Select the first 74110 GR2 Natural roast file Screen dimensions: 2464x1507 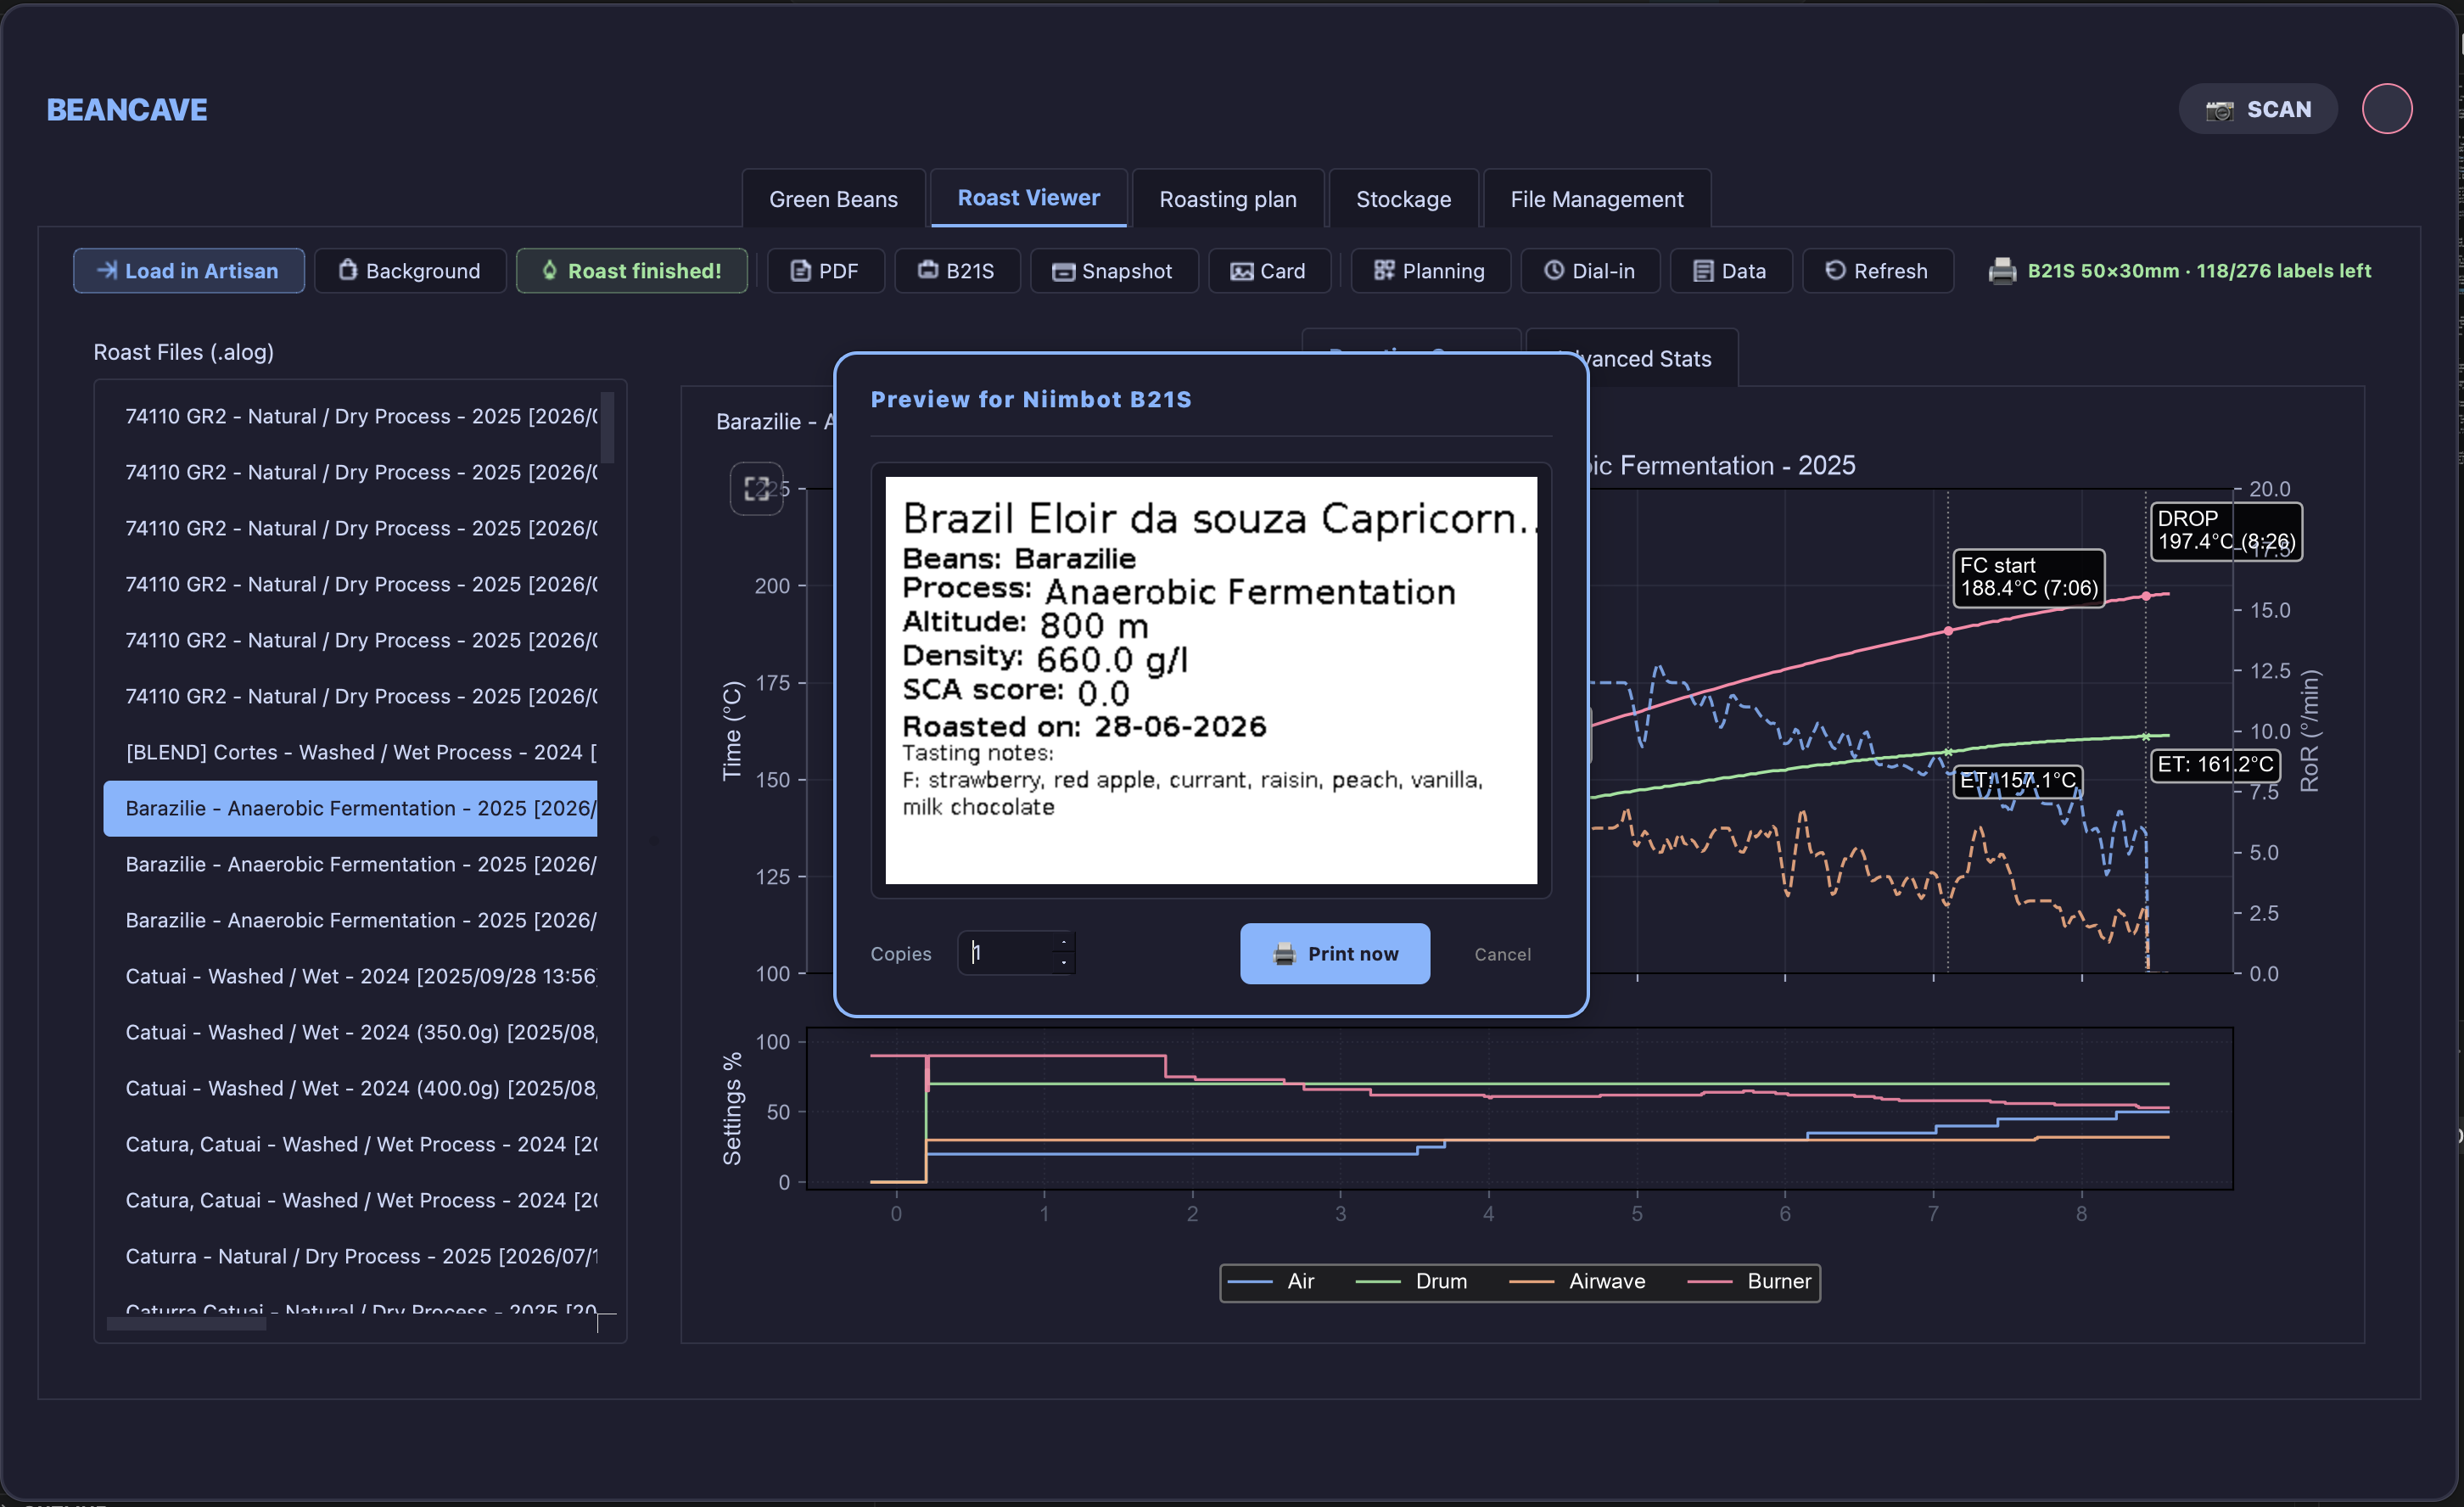350,416
